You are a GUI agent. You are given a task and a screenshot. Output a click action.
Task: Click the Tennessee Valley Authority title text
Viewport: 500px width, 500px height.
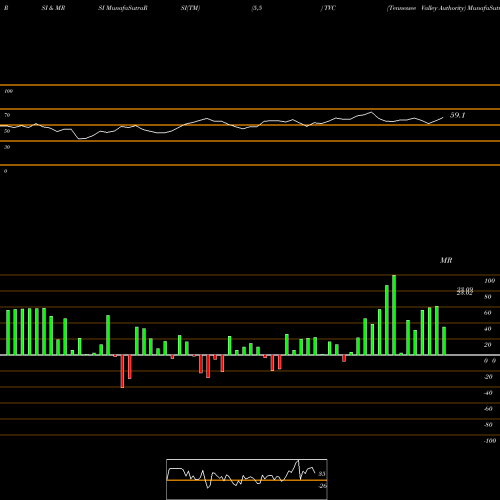click(426, 8)
